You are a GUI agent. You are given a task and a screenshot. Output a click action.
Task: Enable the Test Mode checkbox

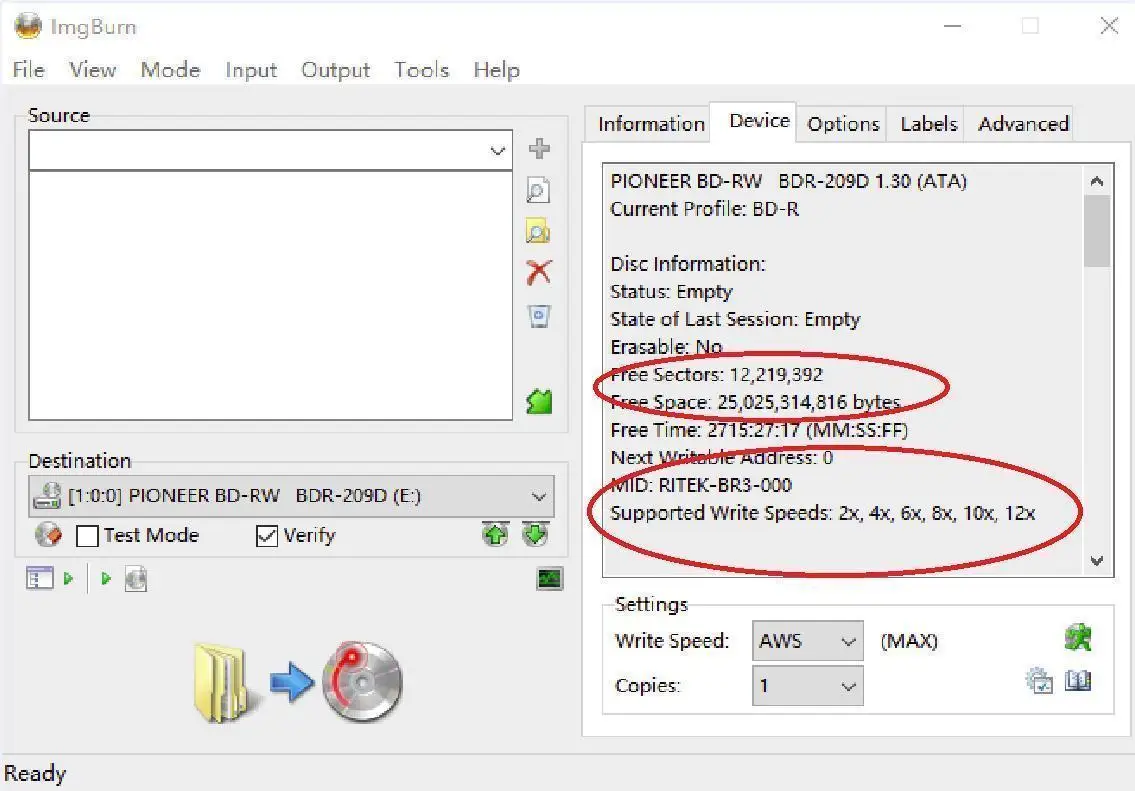tap(87, 536)
